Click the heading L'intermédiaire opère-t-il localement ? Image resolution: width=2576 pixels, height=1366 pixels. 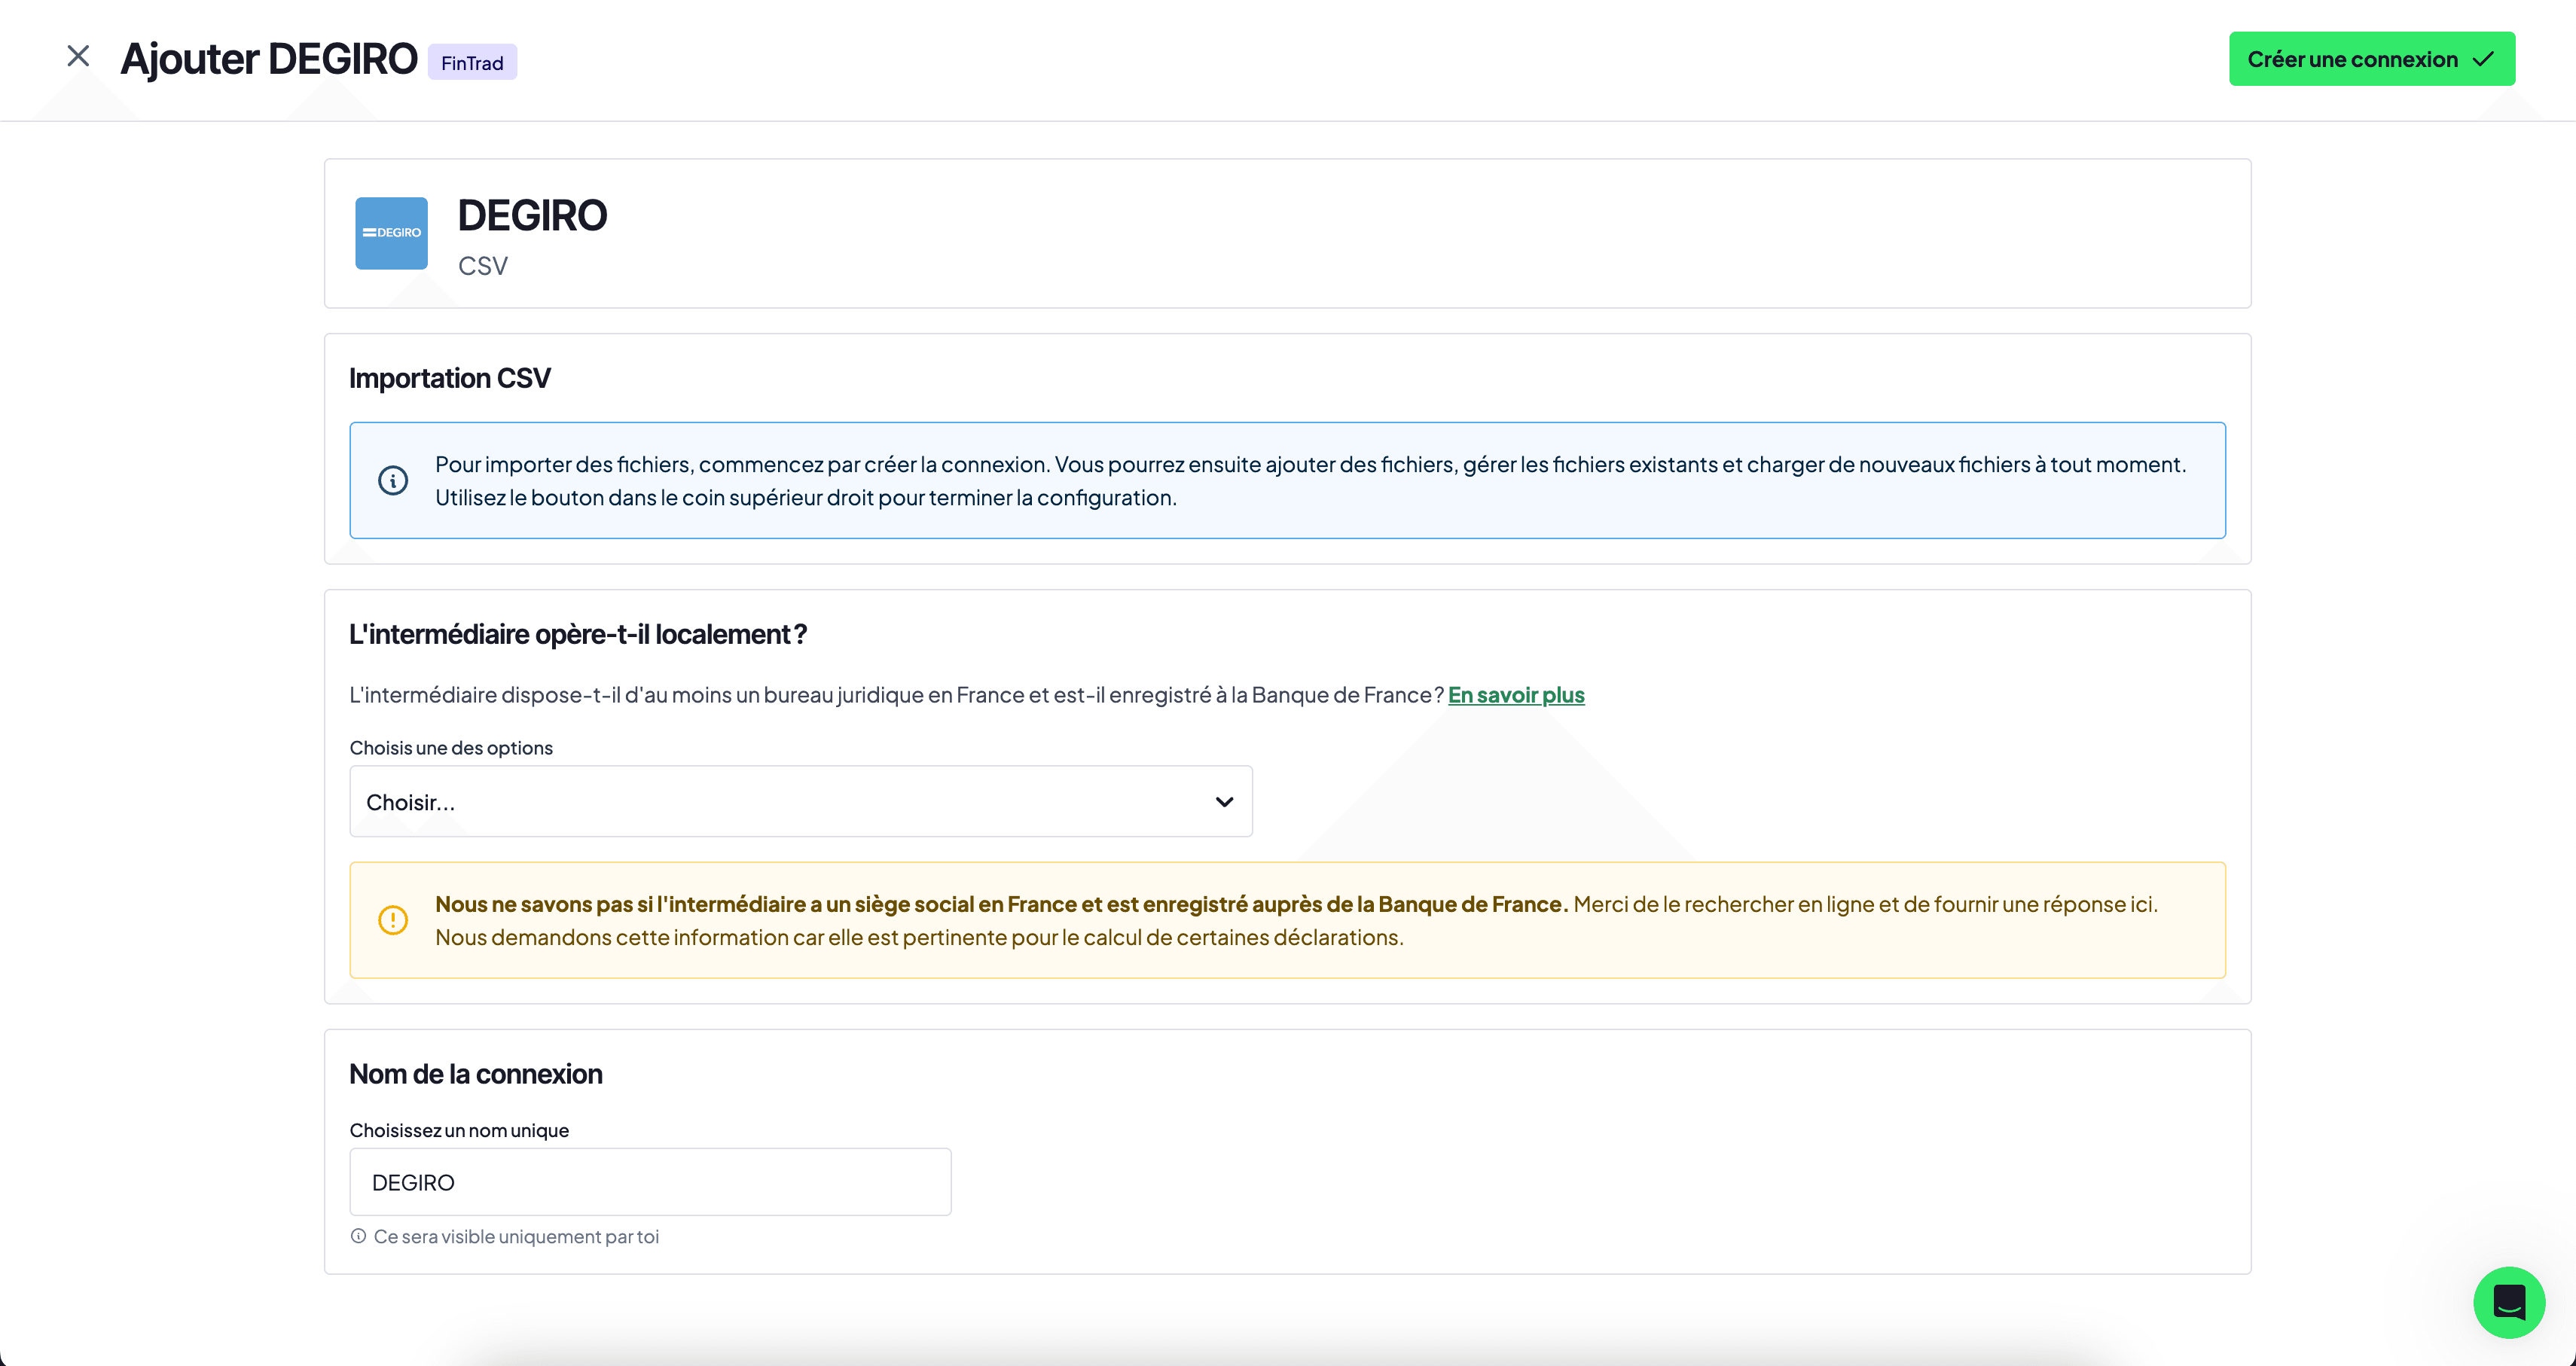point(578,634)
